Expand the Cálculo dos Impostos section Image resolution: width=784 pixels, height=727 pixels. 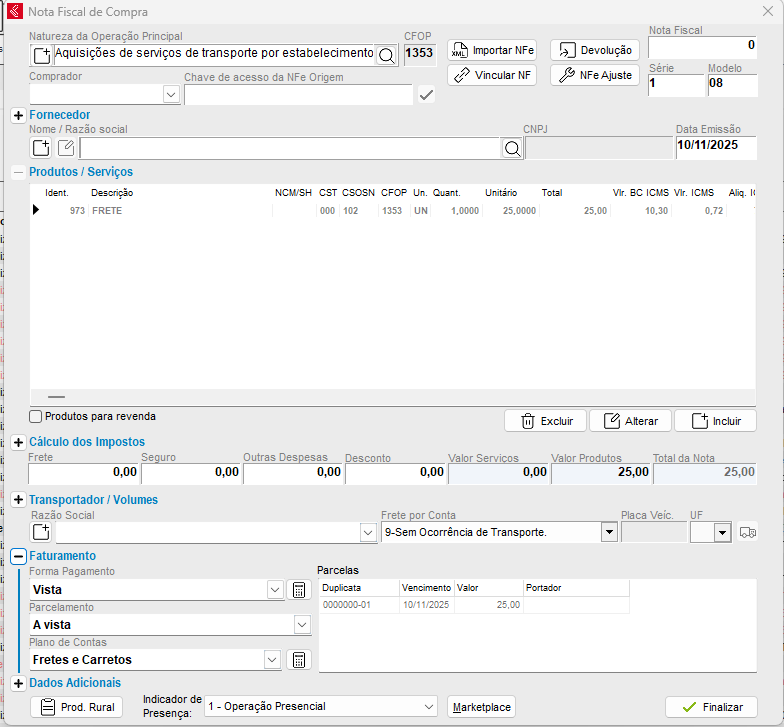point(18,442)
